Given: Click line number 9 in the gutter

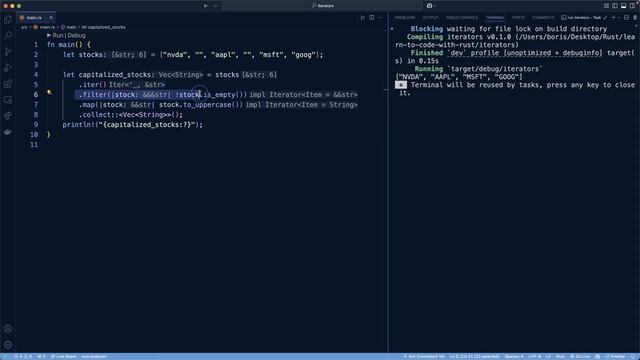Looking at the screenshot, I should pos(36,124).
